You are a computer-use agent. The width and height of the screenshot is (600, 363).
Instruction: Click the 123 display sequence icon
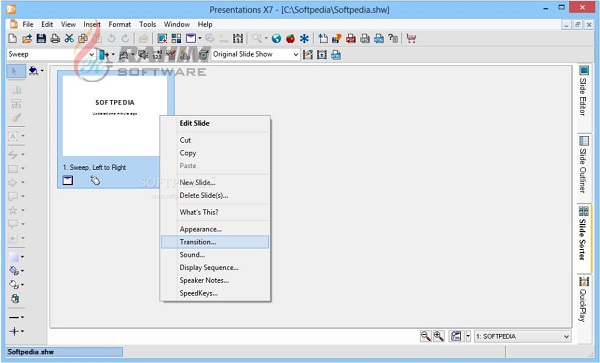pyautogui.click(x=157, y=55)
